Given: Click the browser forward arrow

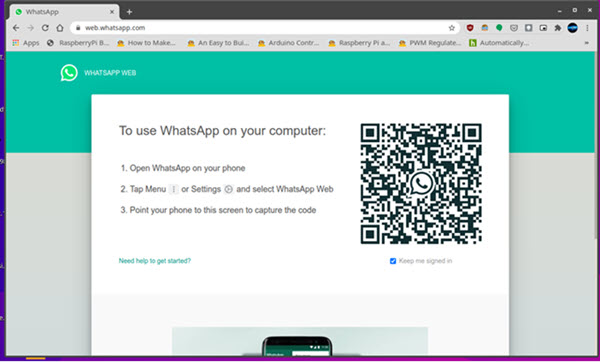Looking at the screenshot, I should click(x=30, y=28).
